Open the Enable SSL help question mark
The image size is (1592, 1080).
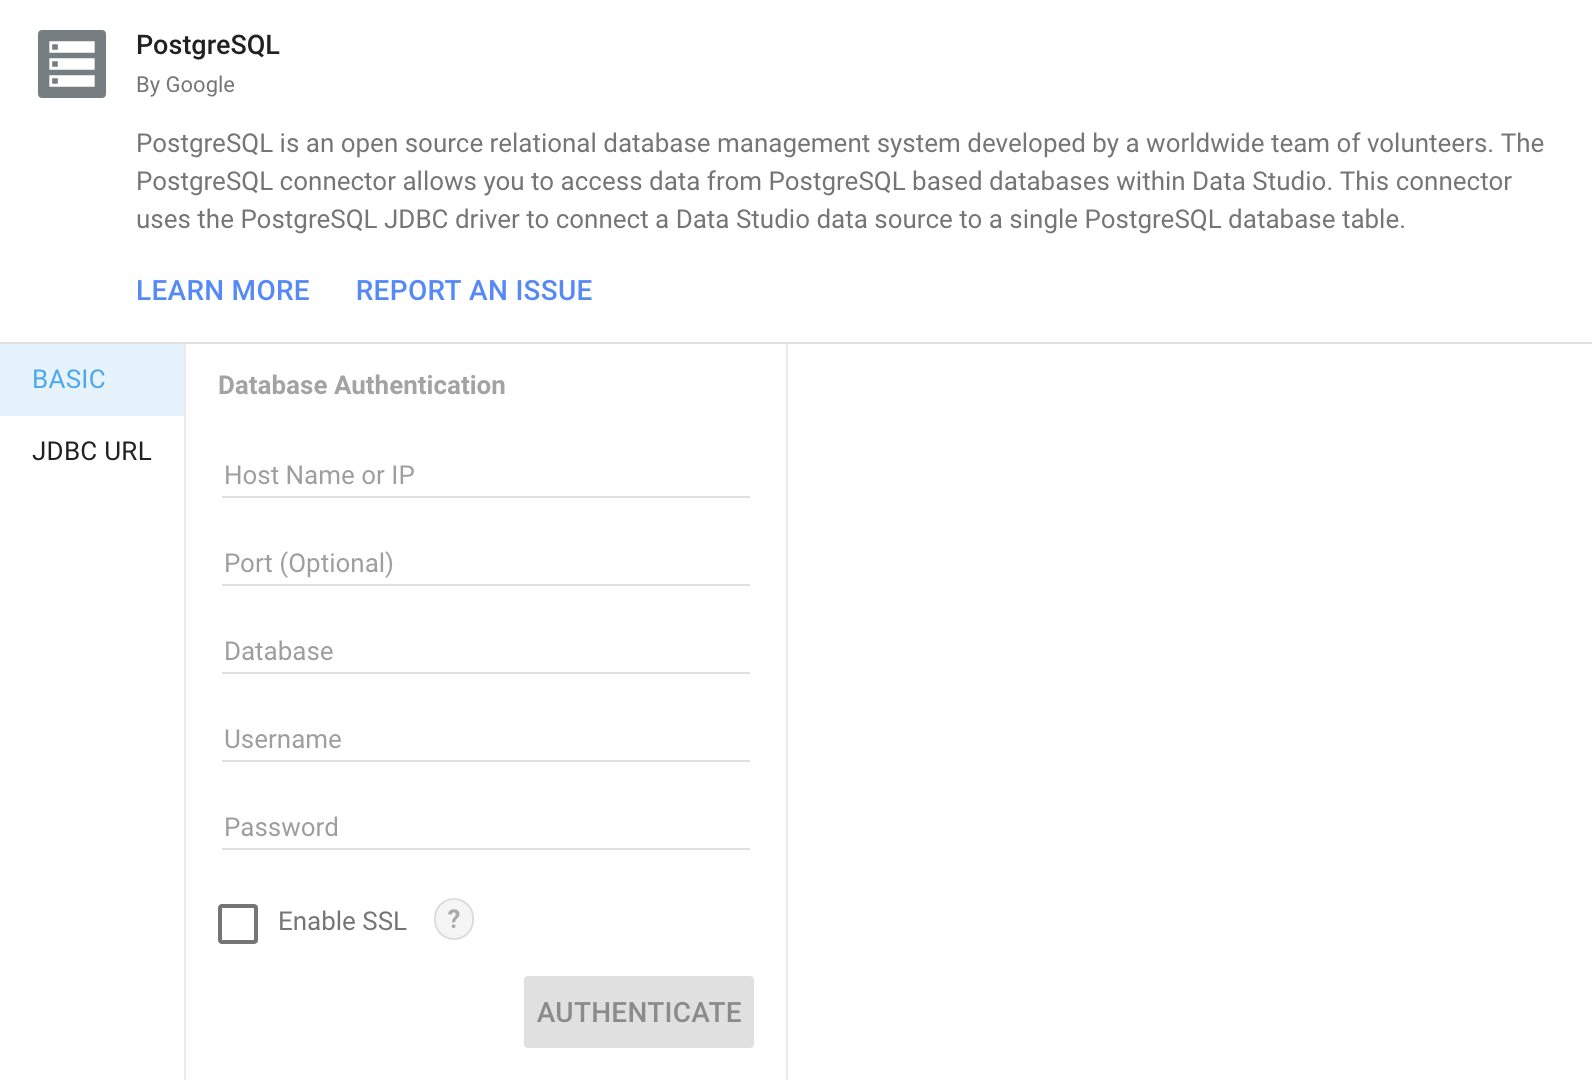(x=454, y=919)
